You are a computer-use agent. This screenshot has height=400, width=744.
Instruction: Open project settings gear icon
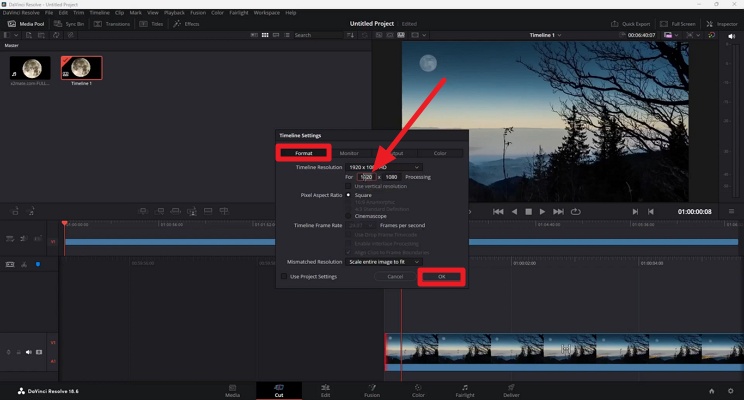[x=731, y=391]
